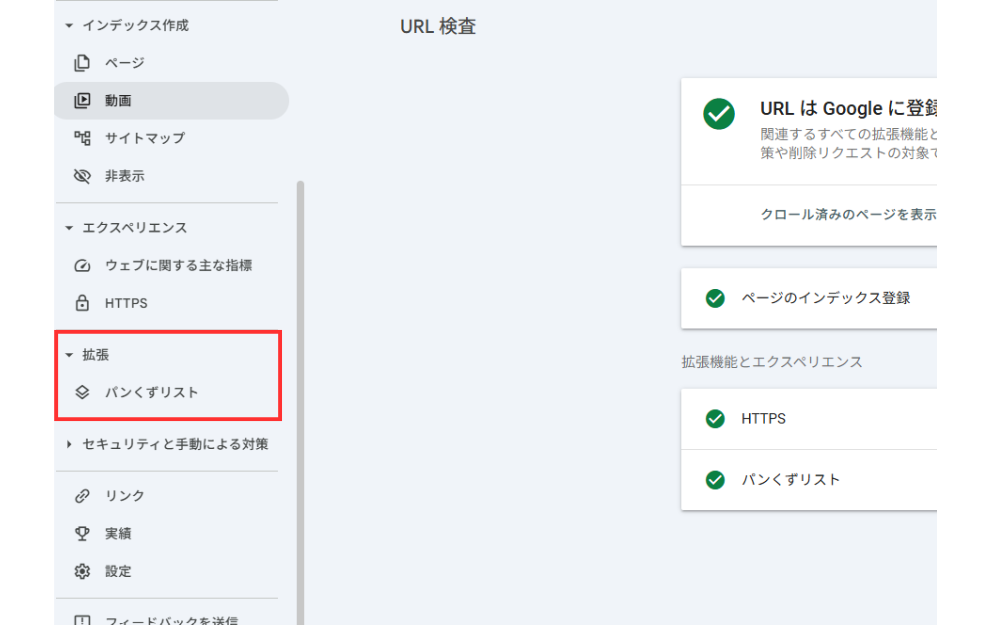Screen dimensions: 1000x625
Task: Click the サイトマップ sitemap icon
Action: (83, 138)
